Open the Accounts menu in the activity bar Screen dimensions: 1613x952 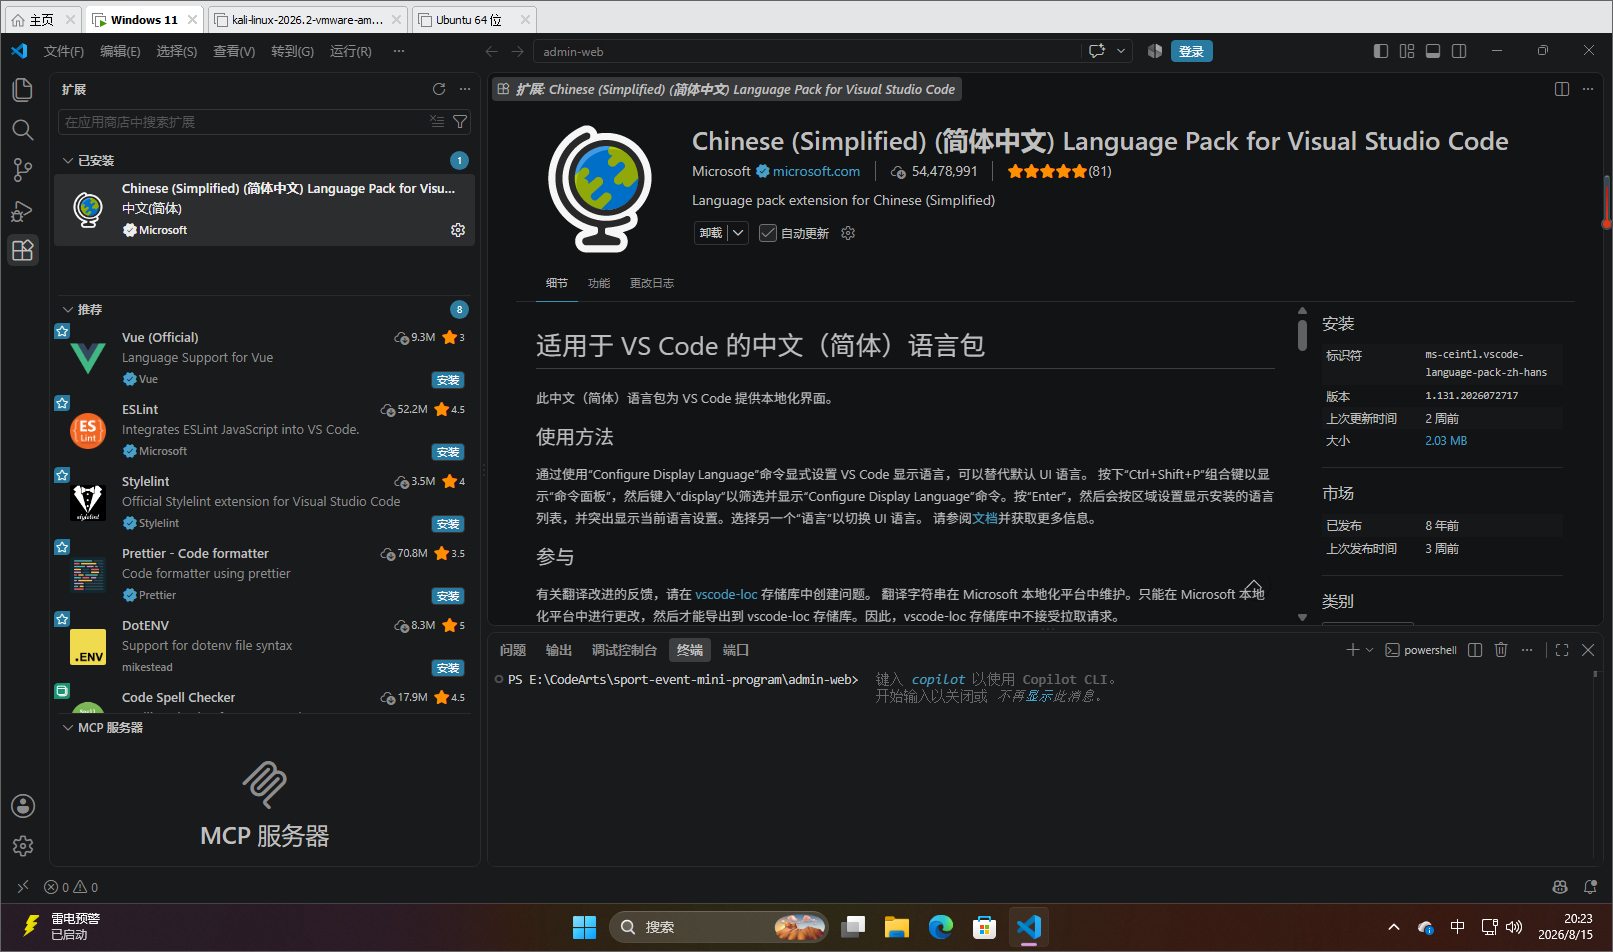tap(23, 806)
